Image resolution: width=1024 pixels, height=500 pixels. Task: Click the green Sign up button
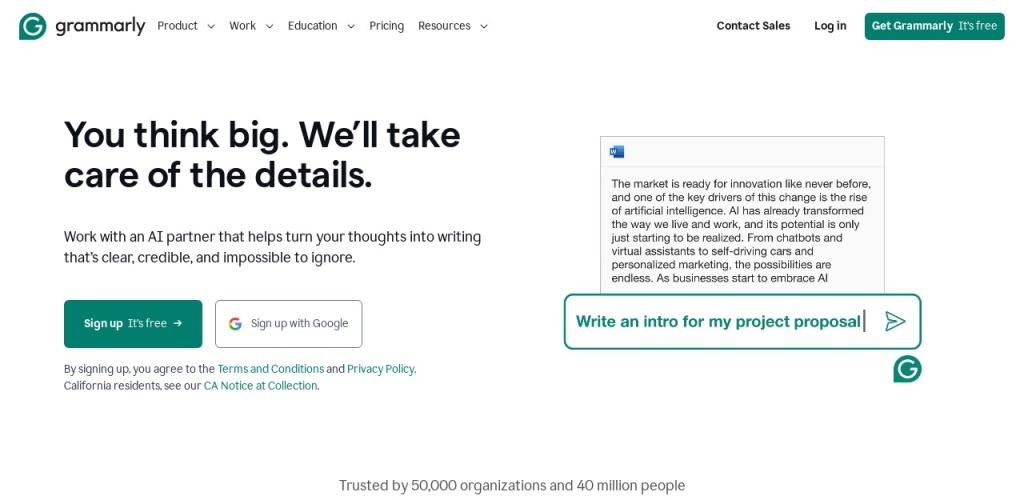[x=133, y=324]
